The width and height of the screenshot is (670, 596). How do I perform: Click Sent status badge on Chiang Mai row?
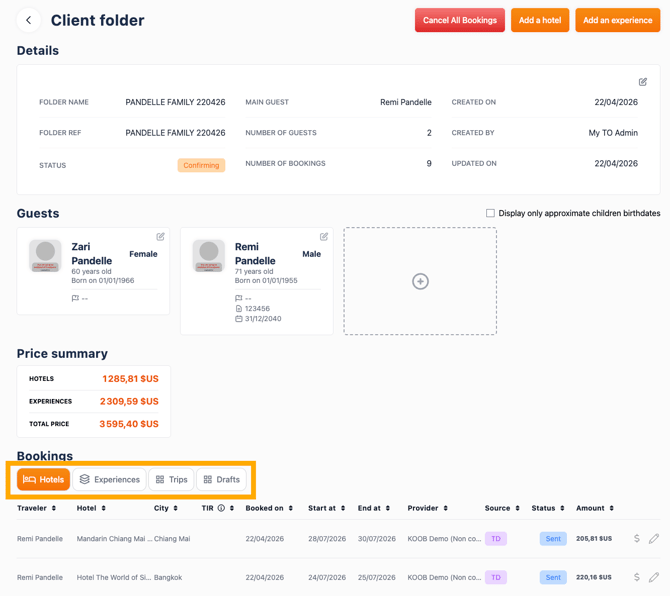point(553,539)
